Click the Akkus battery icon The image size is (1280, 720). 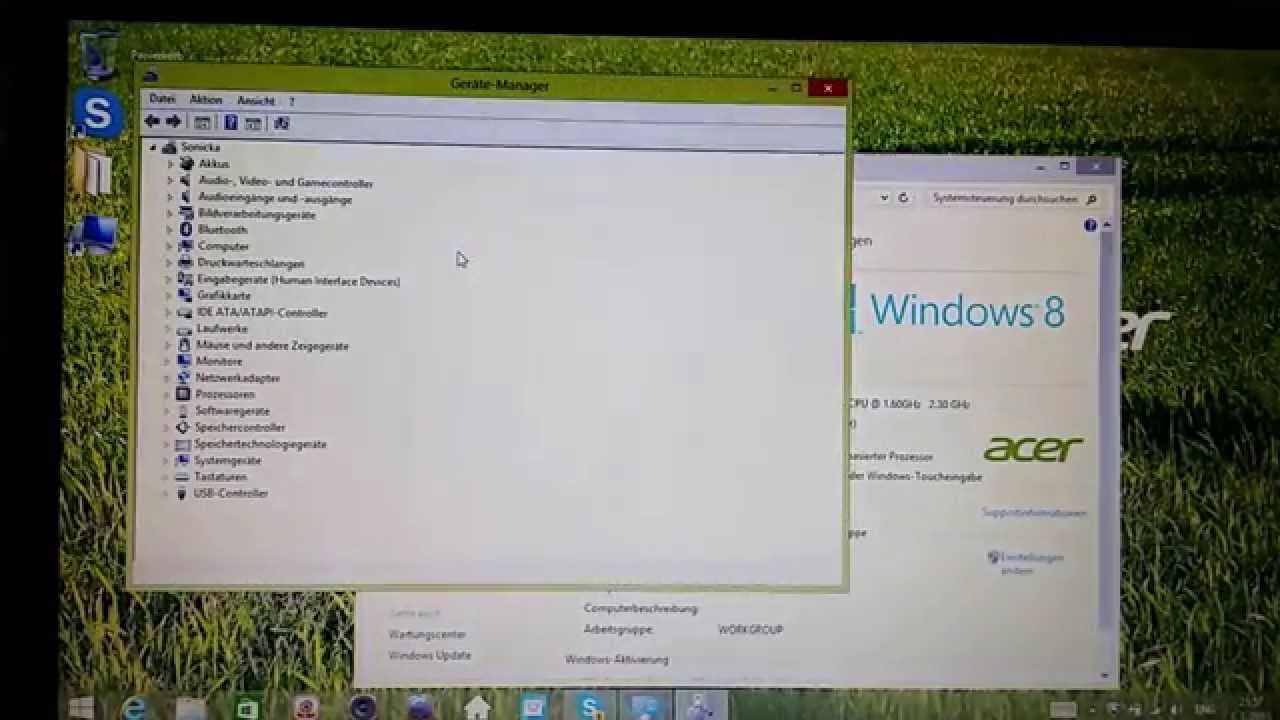[186, 163]
